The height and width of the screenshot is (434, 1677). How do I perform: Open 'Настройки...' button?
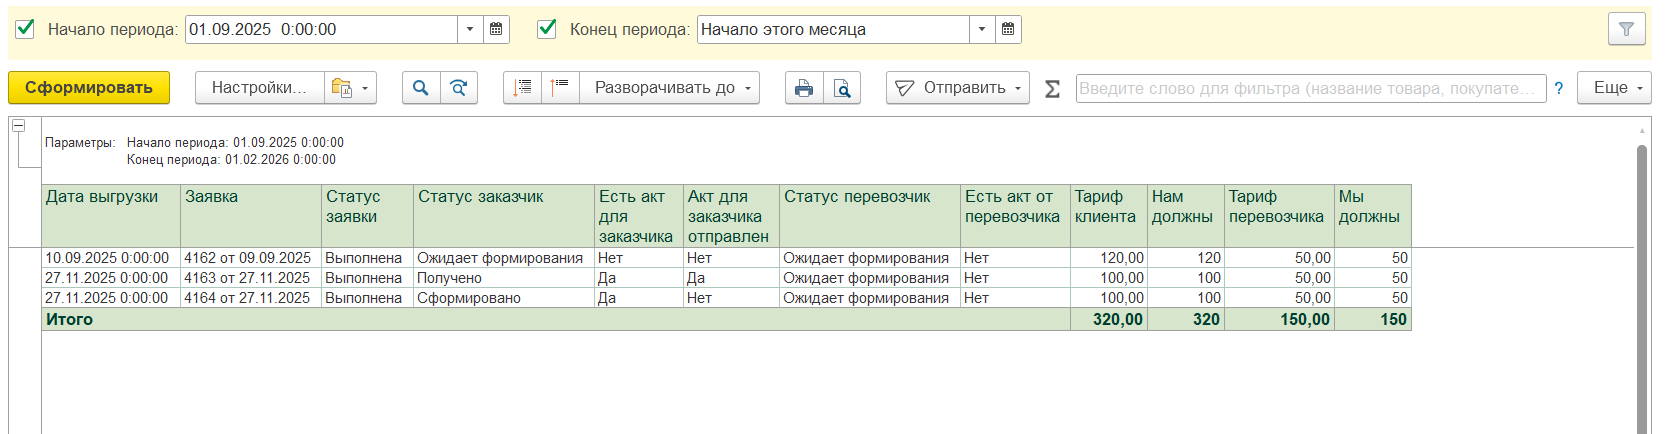tap(259, 88)
